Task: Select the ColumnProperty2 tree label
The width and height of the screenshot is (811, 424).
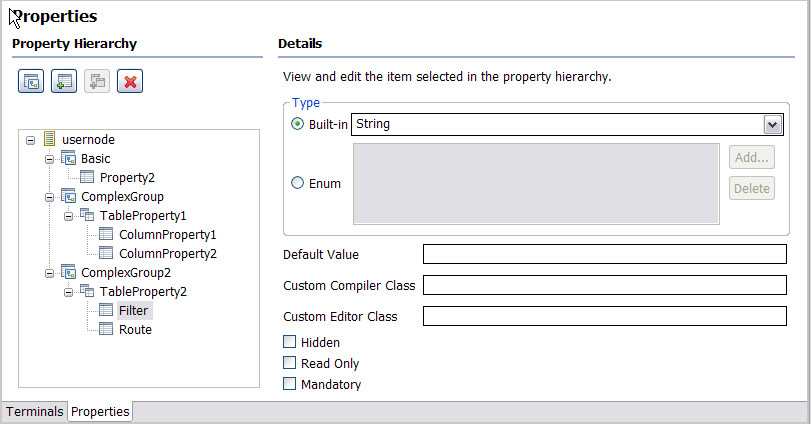Action: (168, 254)
